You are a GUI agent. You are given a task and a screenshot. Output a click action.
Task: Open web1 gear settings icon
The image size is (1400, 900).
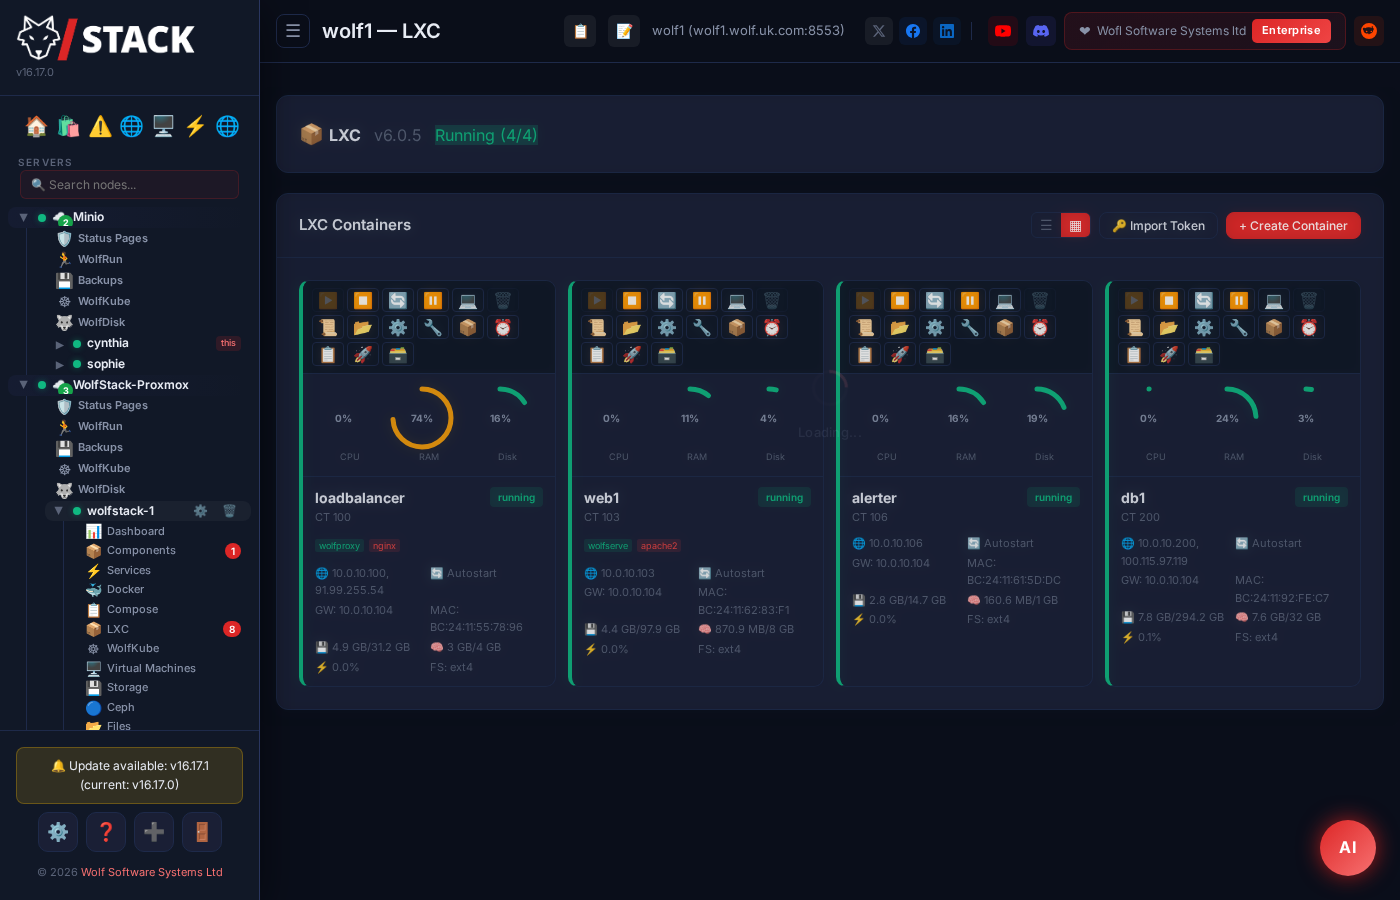click(x=667, y=327)
